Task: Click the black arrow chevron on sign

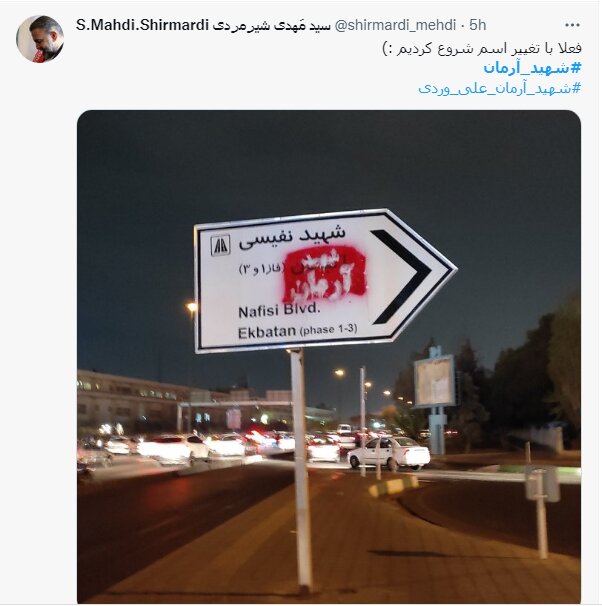Action: click(401, 277)
